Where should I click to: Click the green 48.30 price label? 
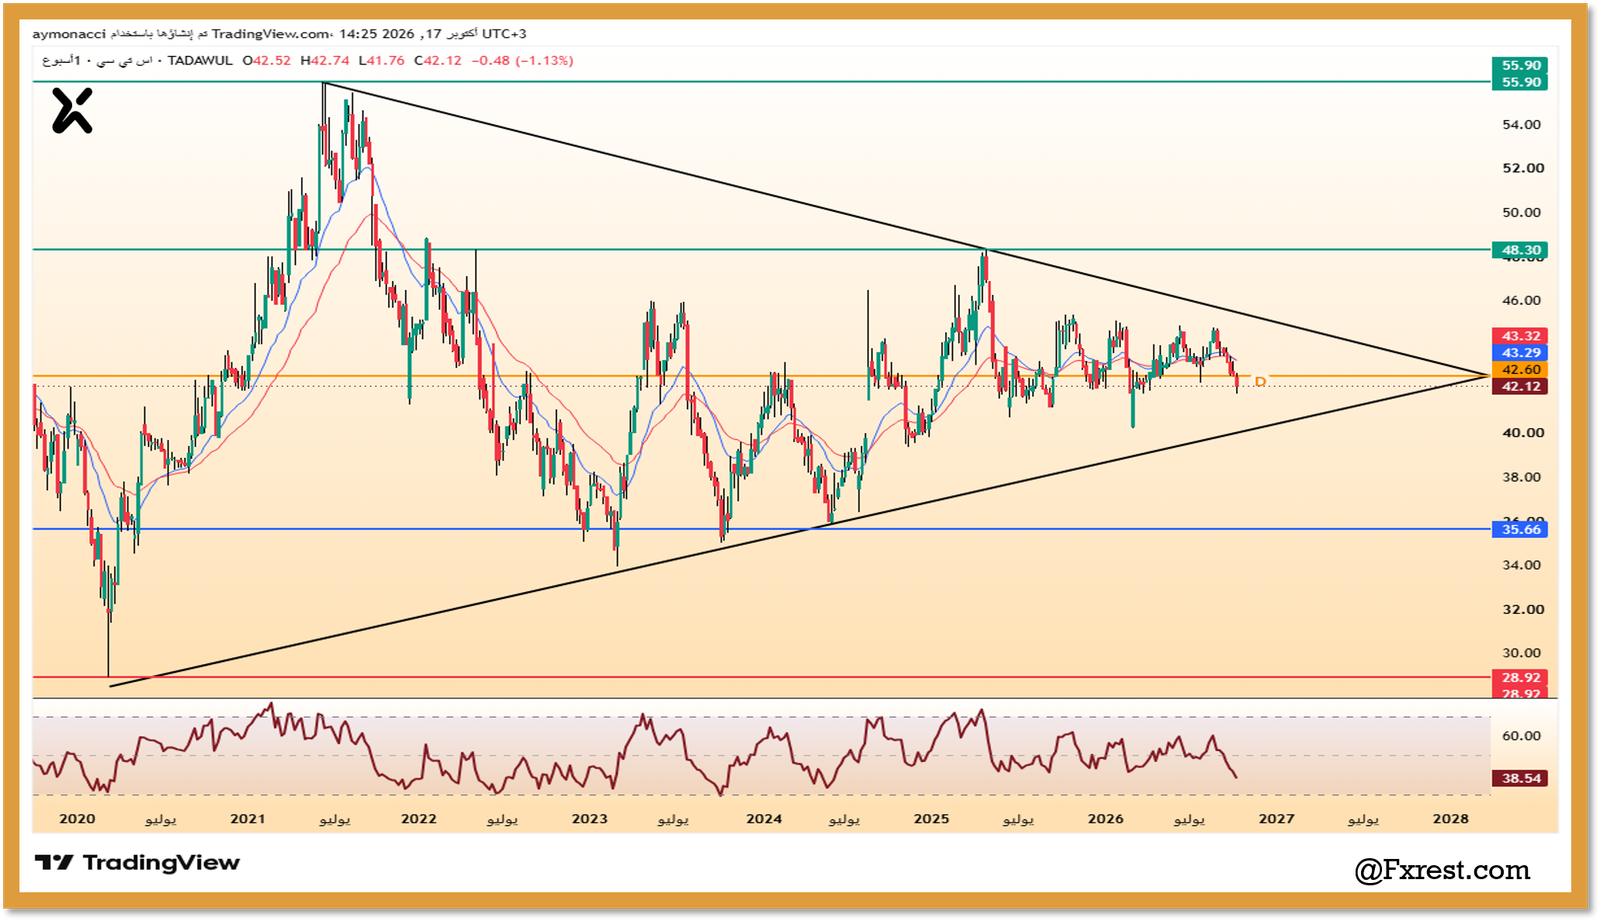(1520, 250)
